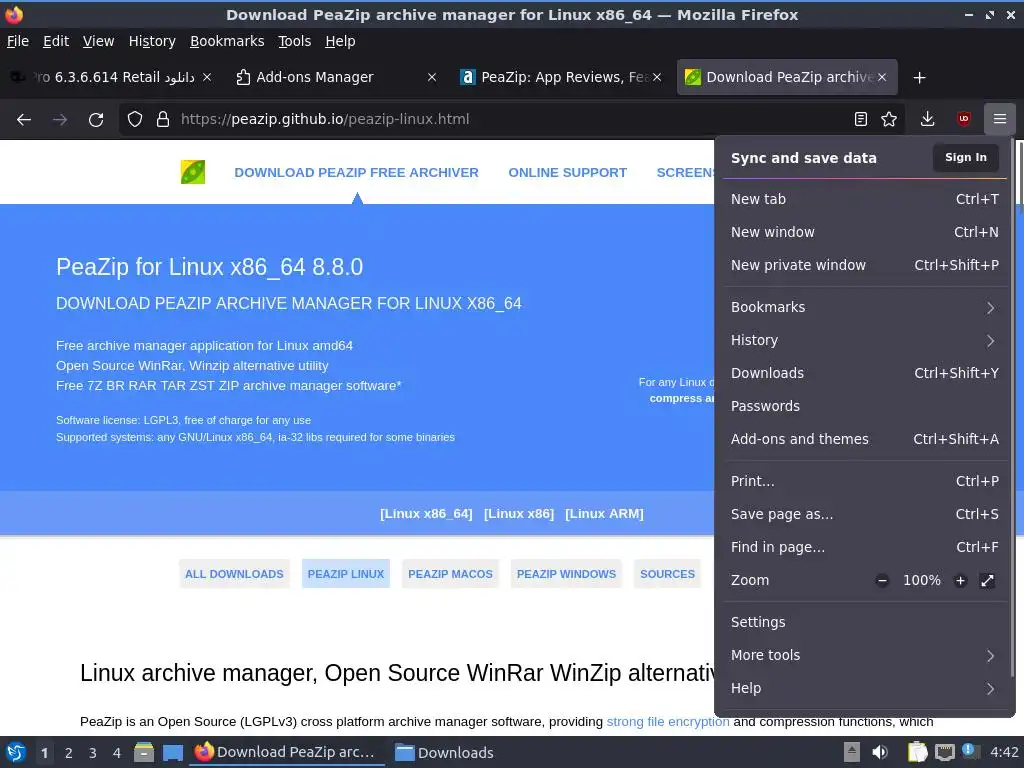Click the file manager icon in taskbar
This screenshot has width=1024, height=768.
[x=144, y=752]
